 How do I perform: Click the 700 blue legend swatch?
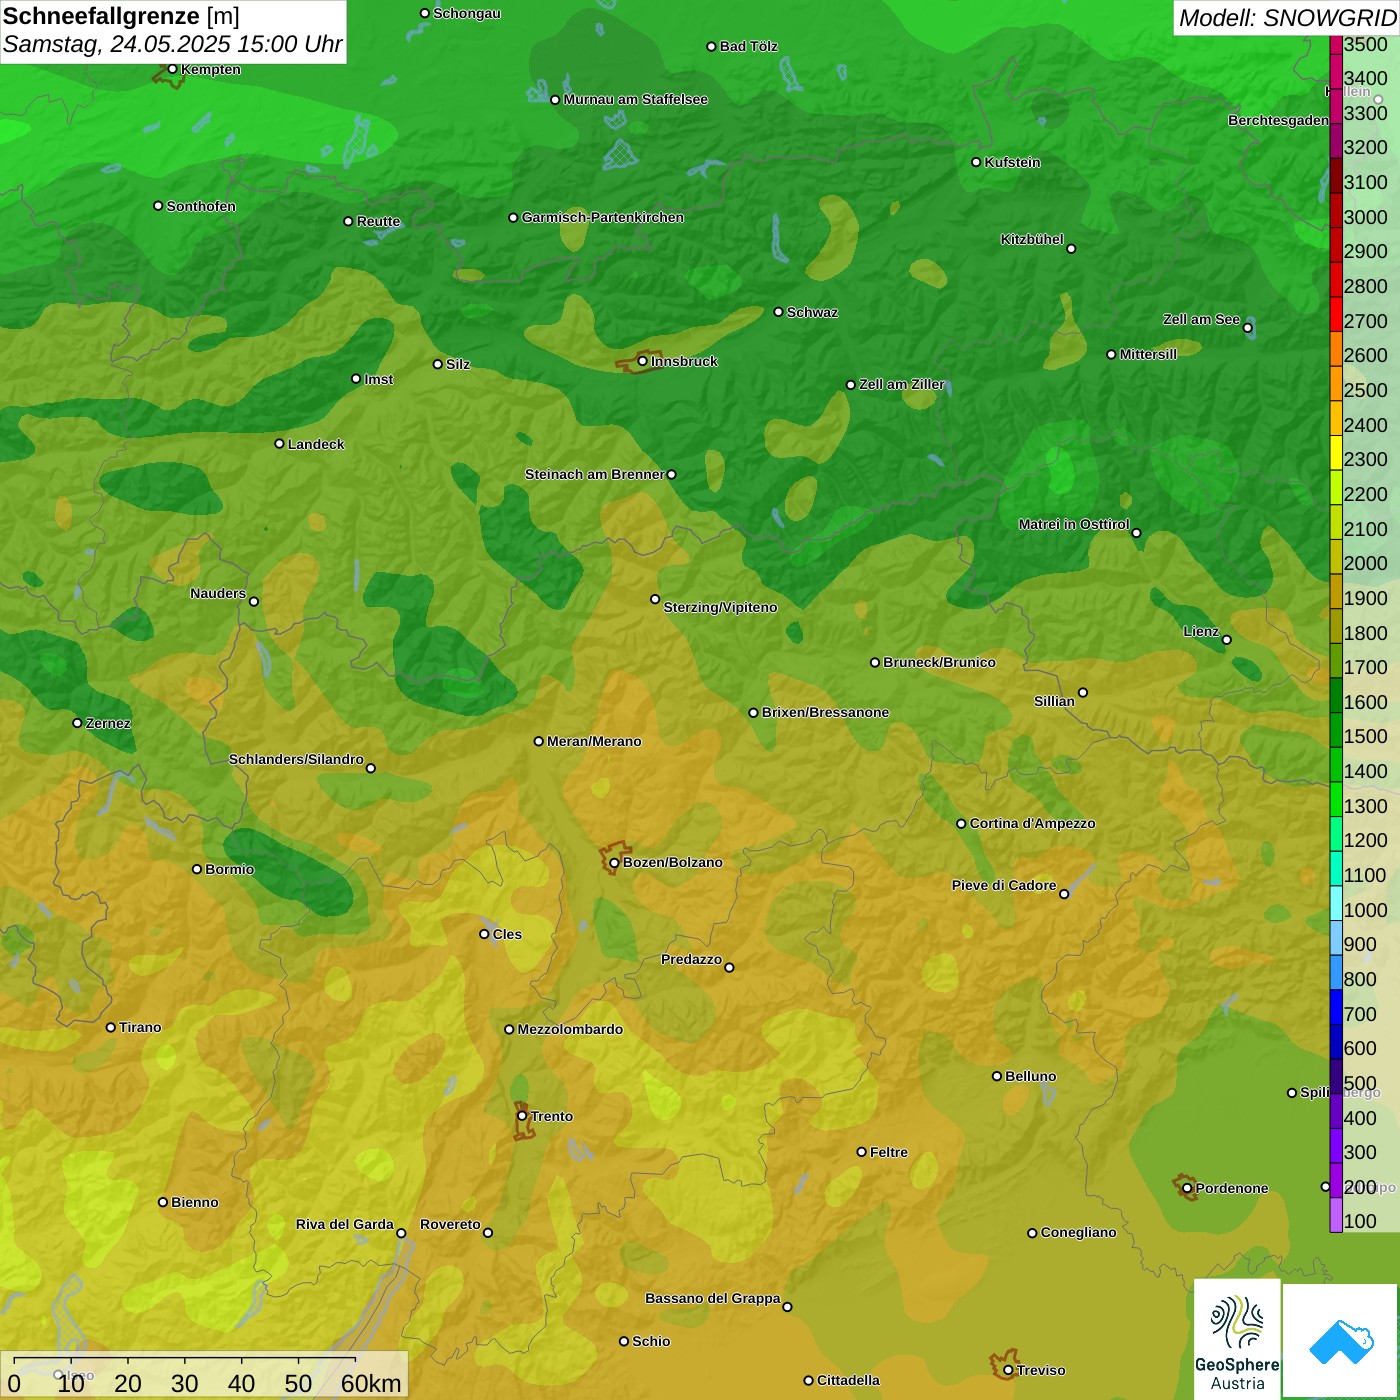[1336, 1007]
